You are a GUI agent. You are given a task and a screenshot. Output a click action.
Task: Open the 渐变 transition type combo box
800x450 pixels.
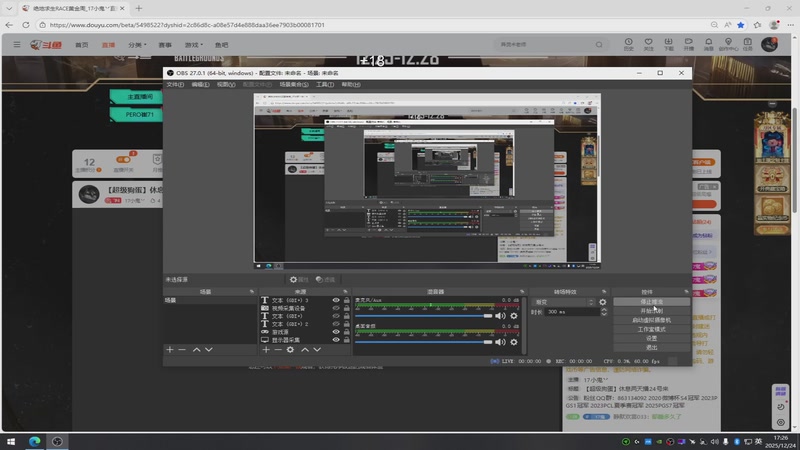tap(563, 302)
